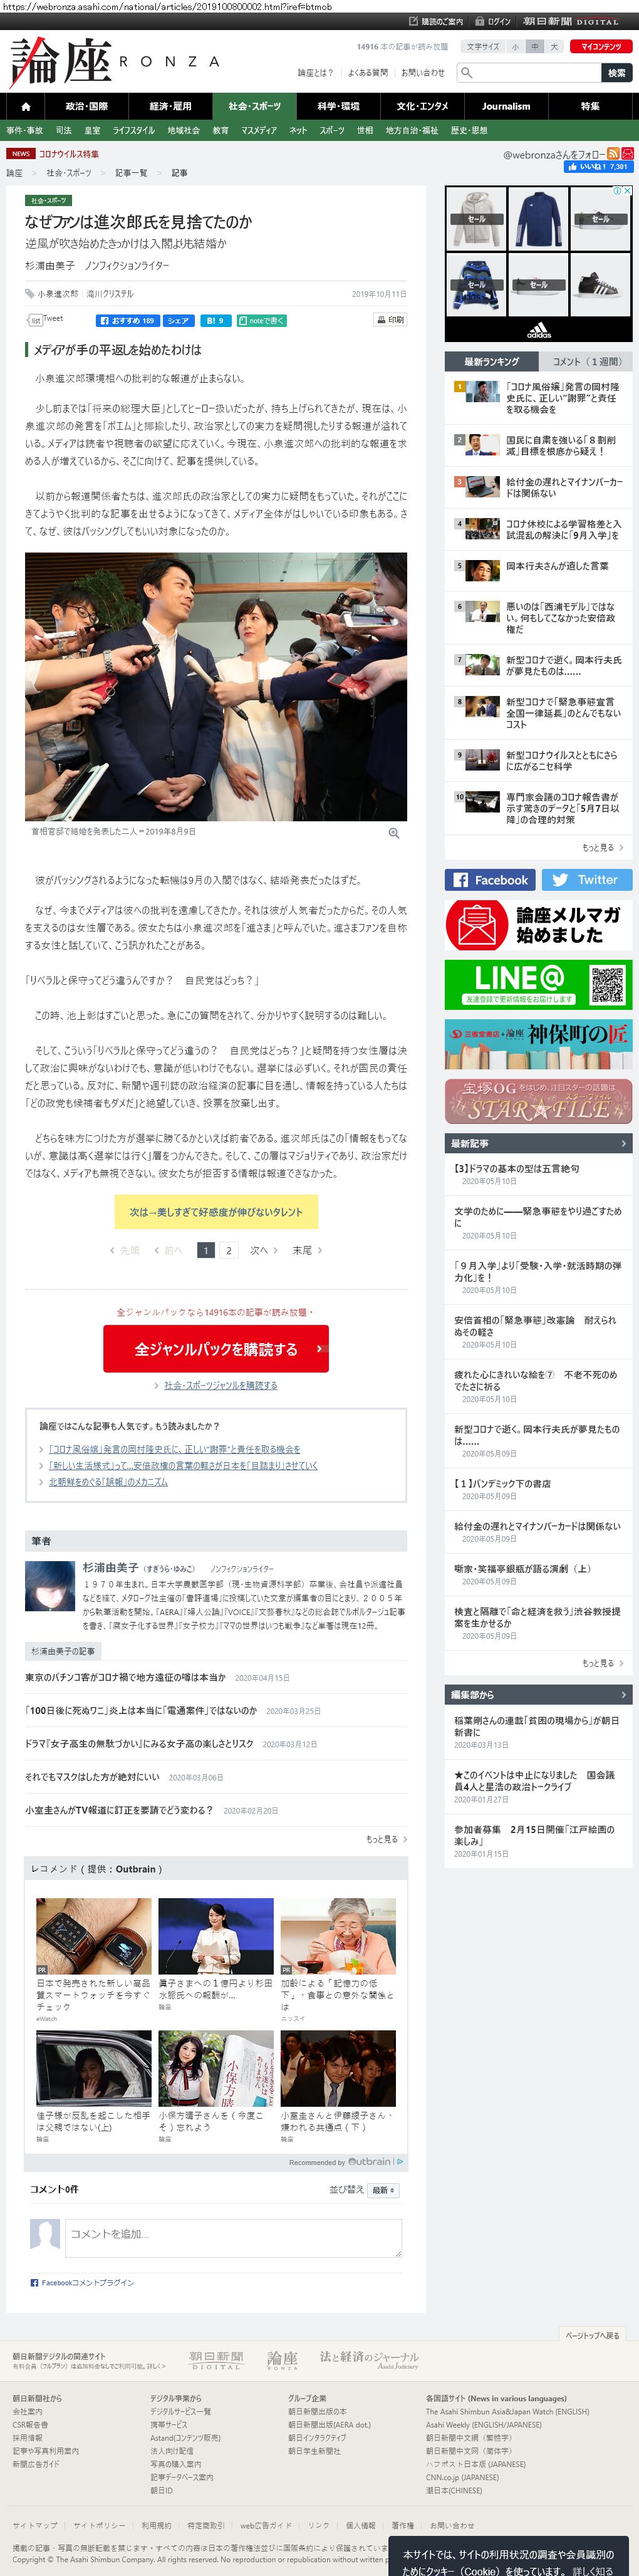Screen dimensions: 639x2576
Task: Open the 政治・国際 menu tab
Action: tap(87, 106)
